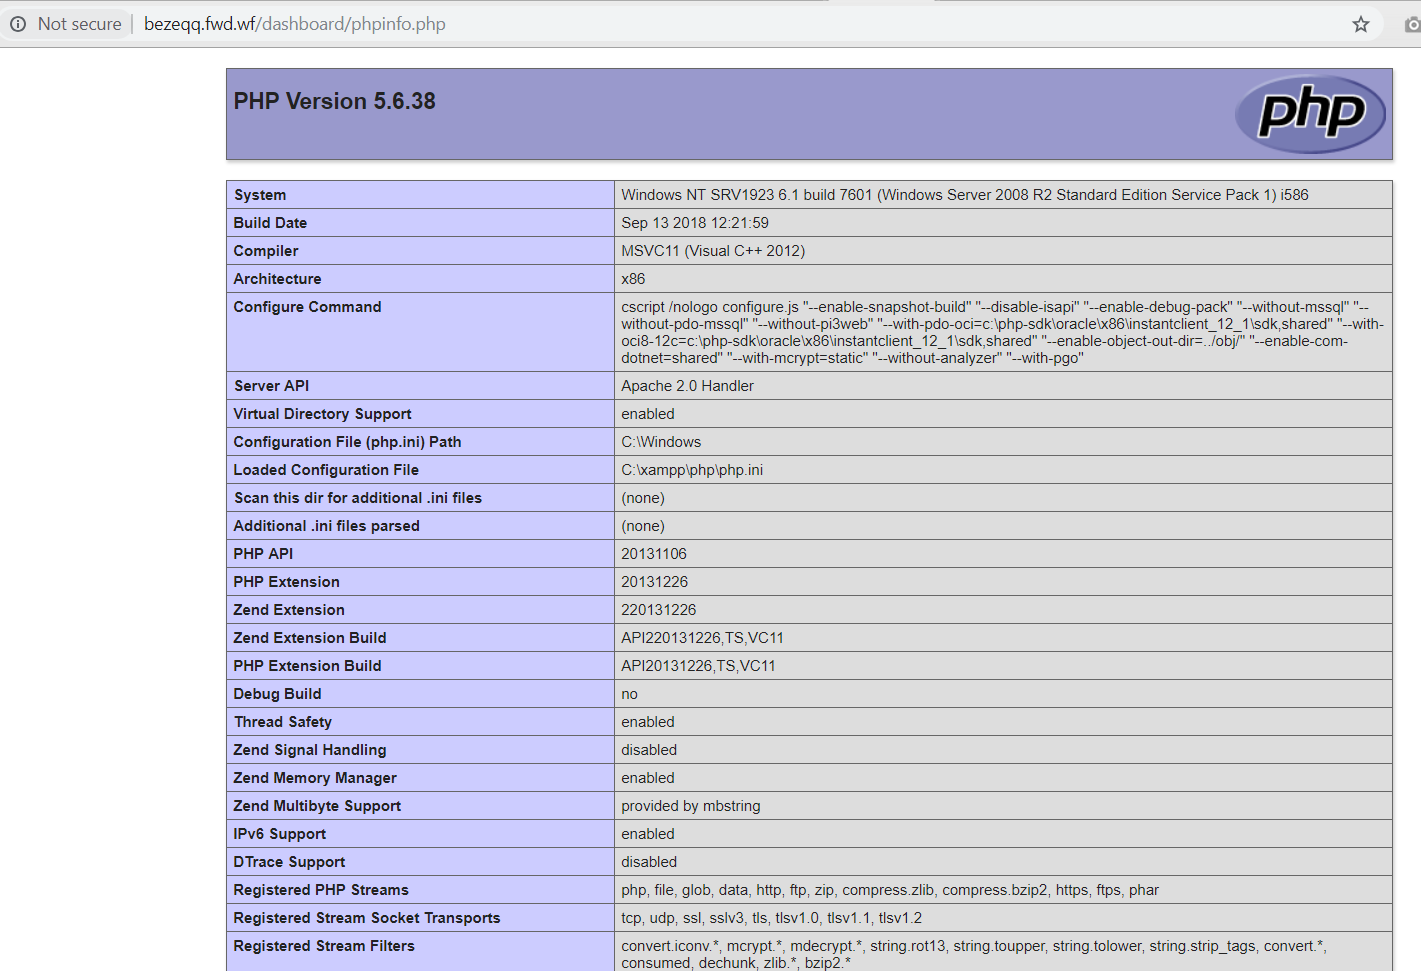Click the C:\Windows path value
1421x971 pixels.
(661, 442)
